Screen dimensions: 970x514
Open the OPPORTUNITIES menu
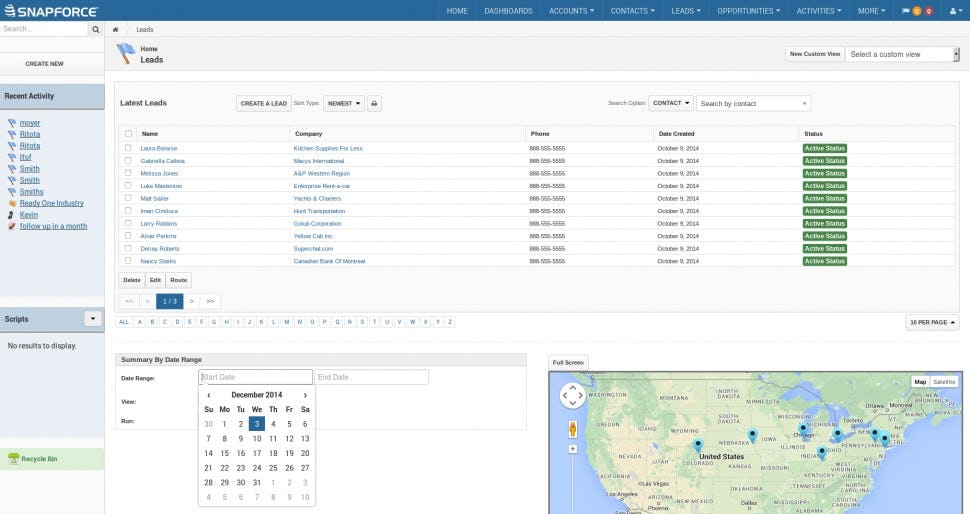[748, 11]
